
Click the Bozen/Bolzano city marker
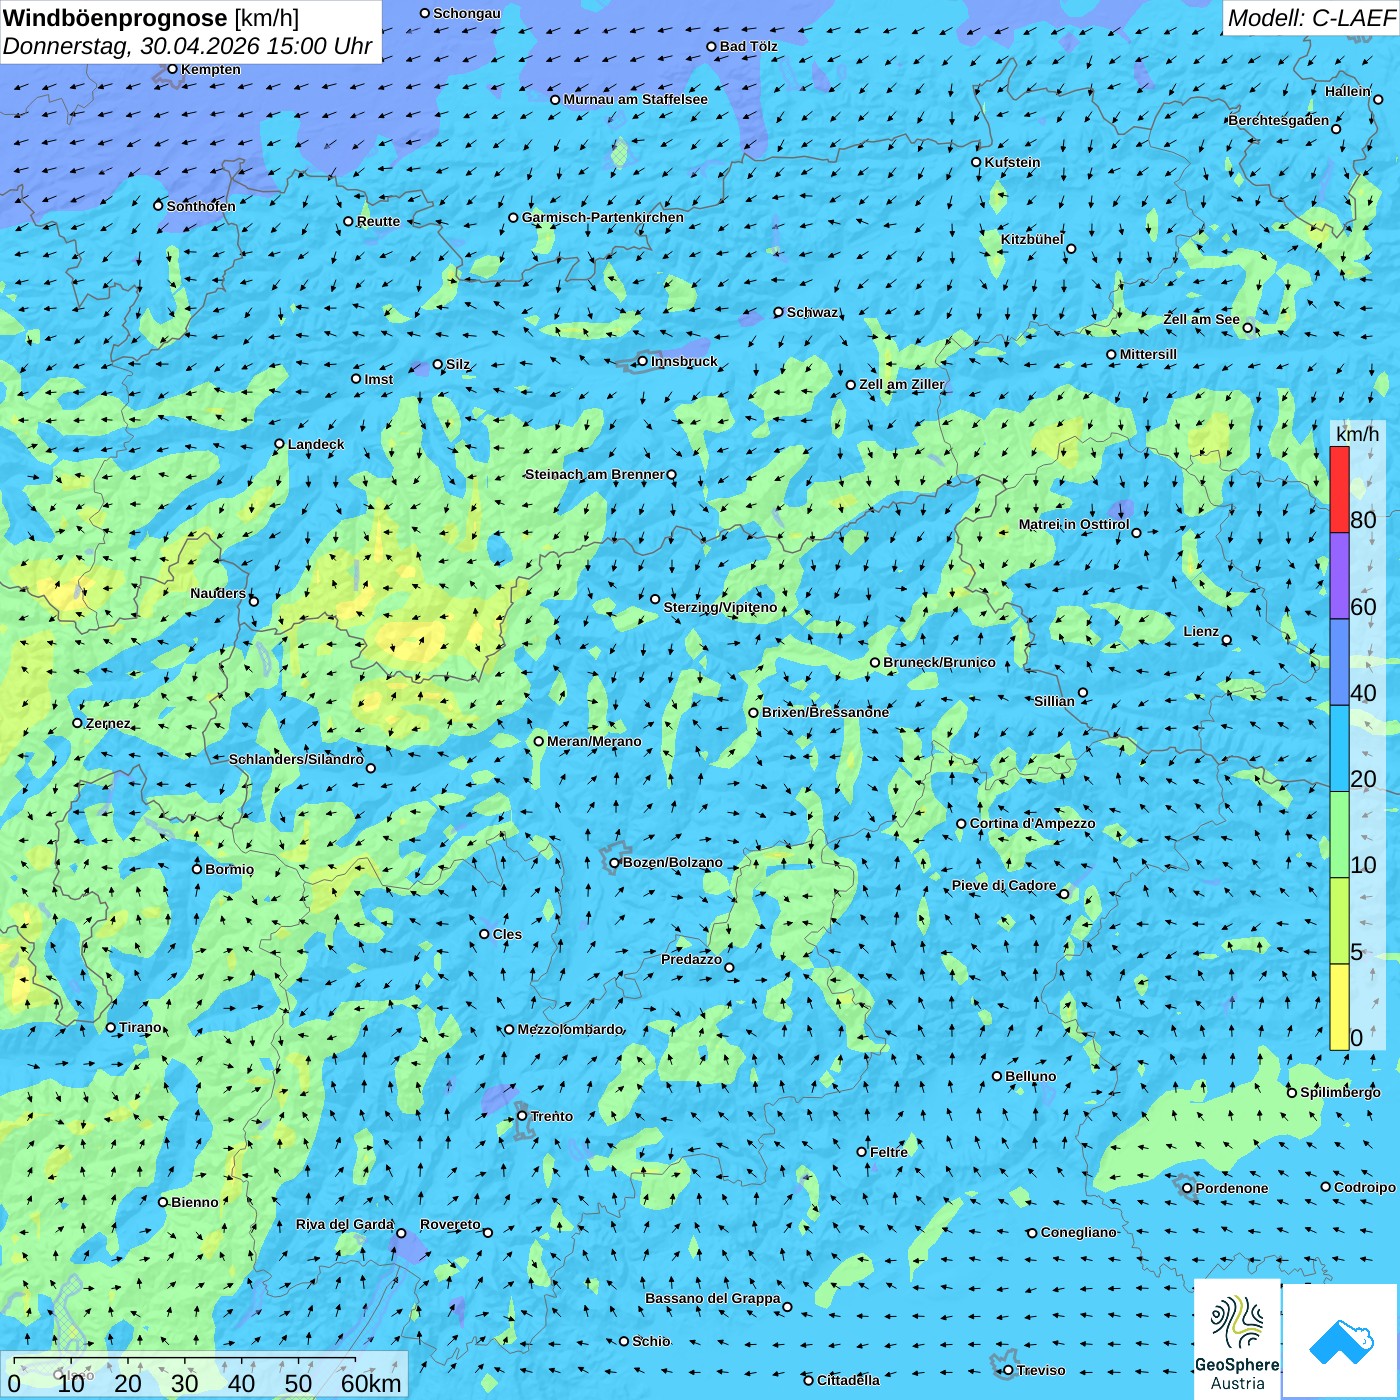(615, 863)
